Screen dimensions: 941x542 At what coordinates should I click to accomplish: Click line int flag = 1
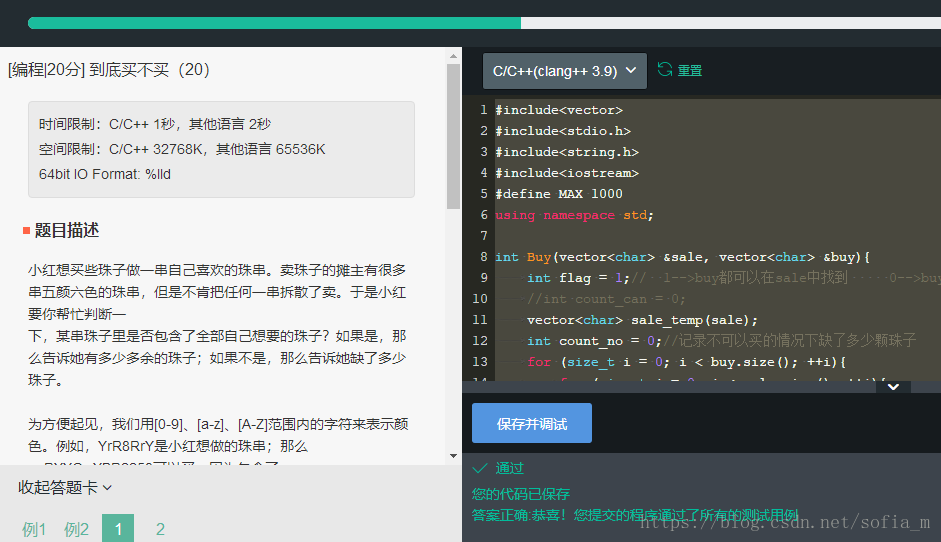[x=578, y=278]
